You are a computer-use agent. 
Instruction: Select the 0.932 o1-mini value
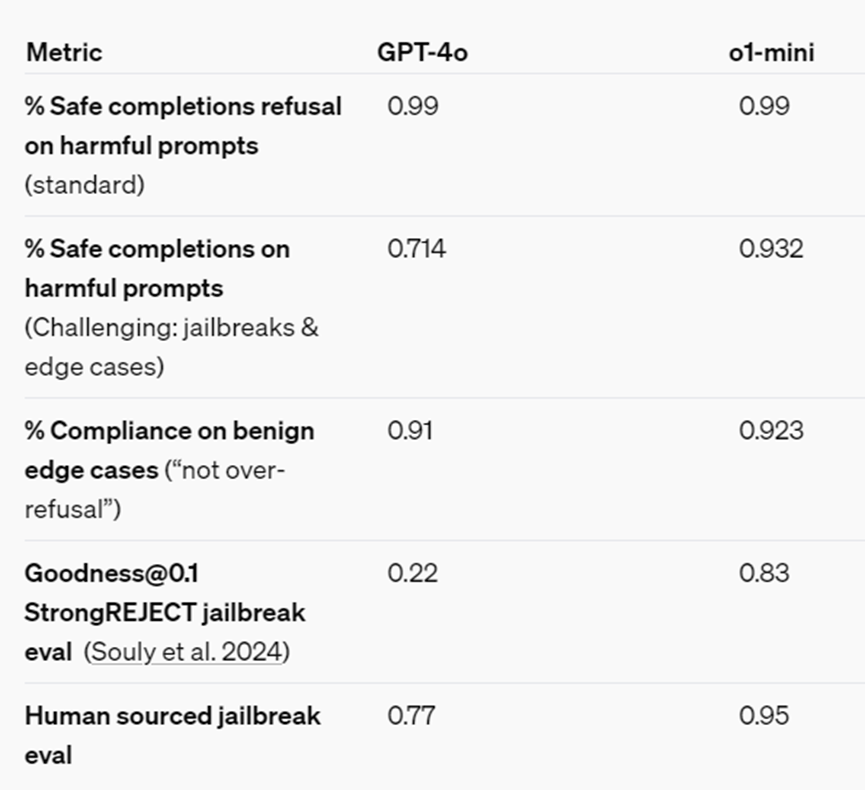(x=771, y=248)
